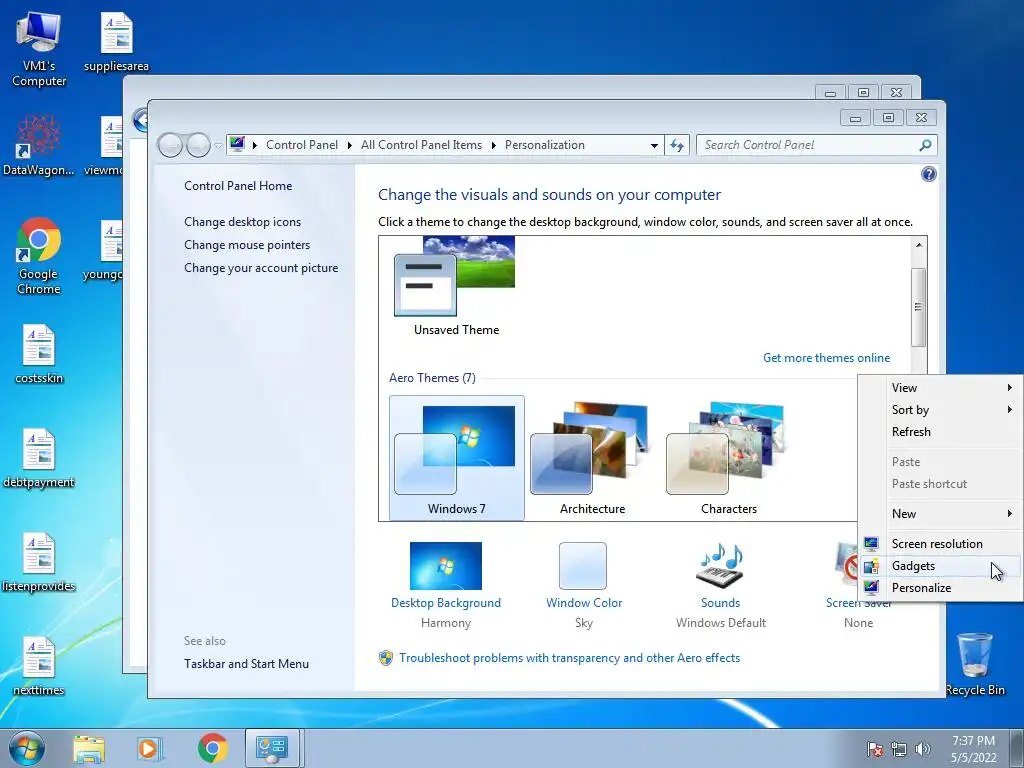Click Get more themes online link
The width and height of the screenshot is (1024, 768).
(826, 357)
